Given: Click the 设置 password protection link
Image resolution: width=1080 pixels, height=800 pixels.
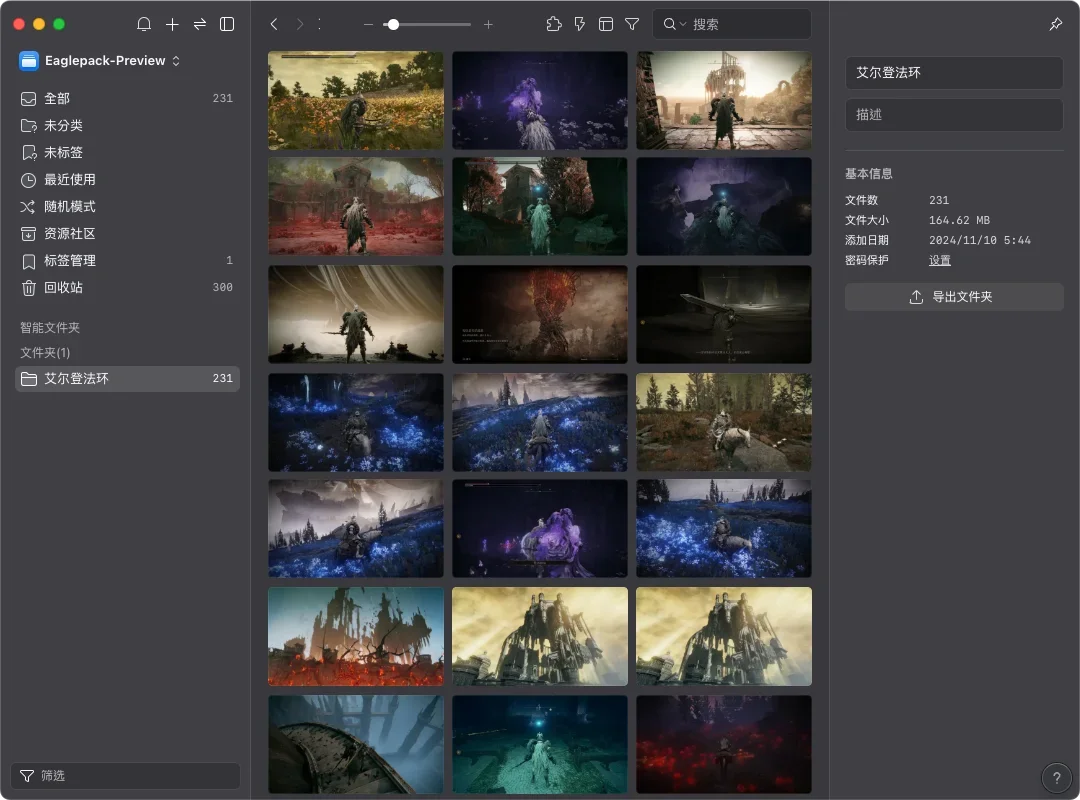Looking at the screenshot, I should tap(939, 260).
